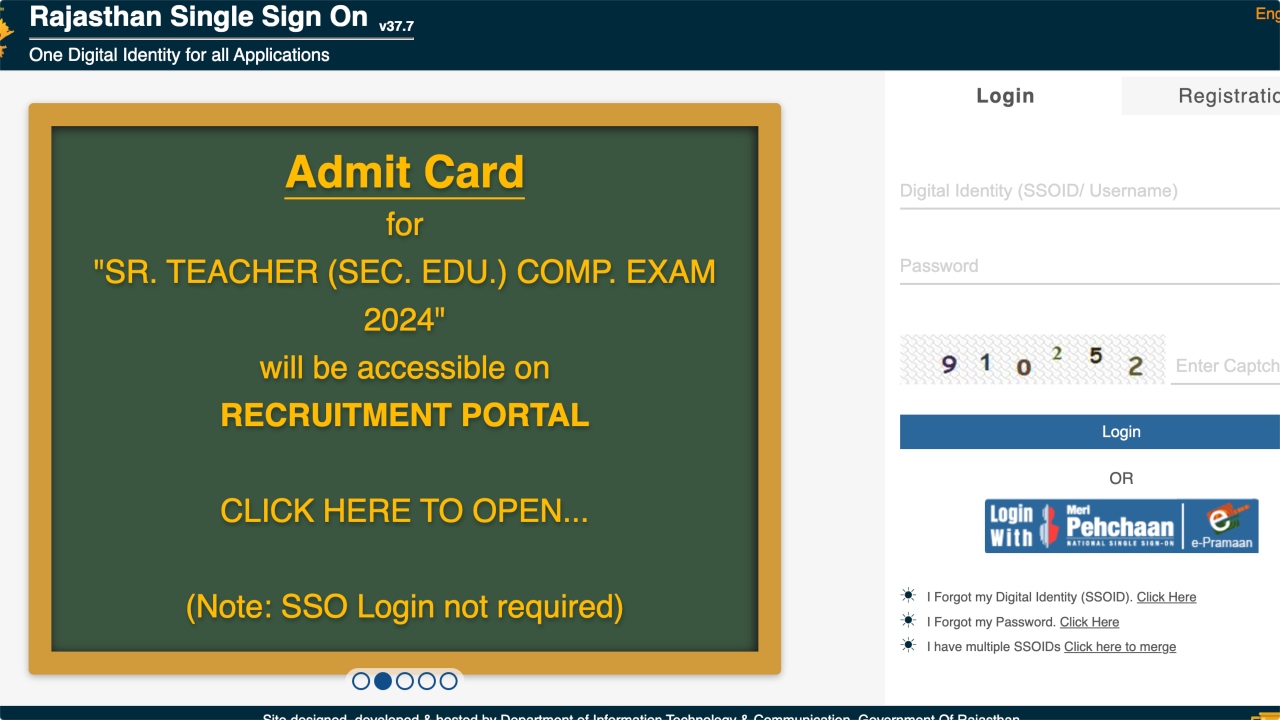
Task: Click the sun icon beside forgot SSOID option
Action: (908, 595)
